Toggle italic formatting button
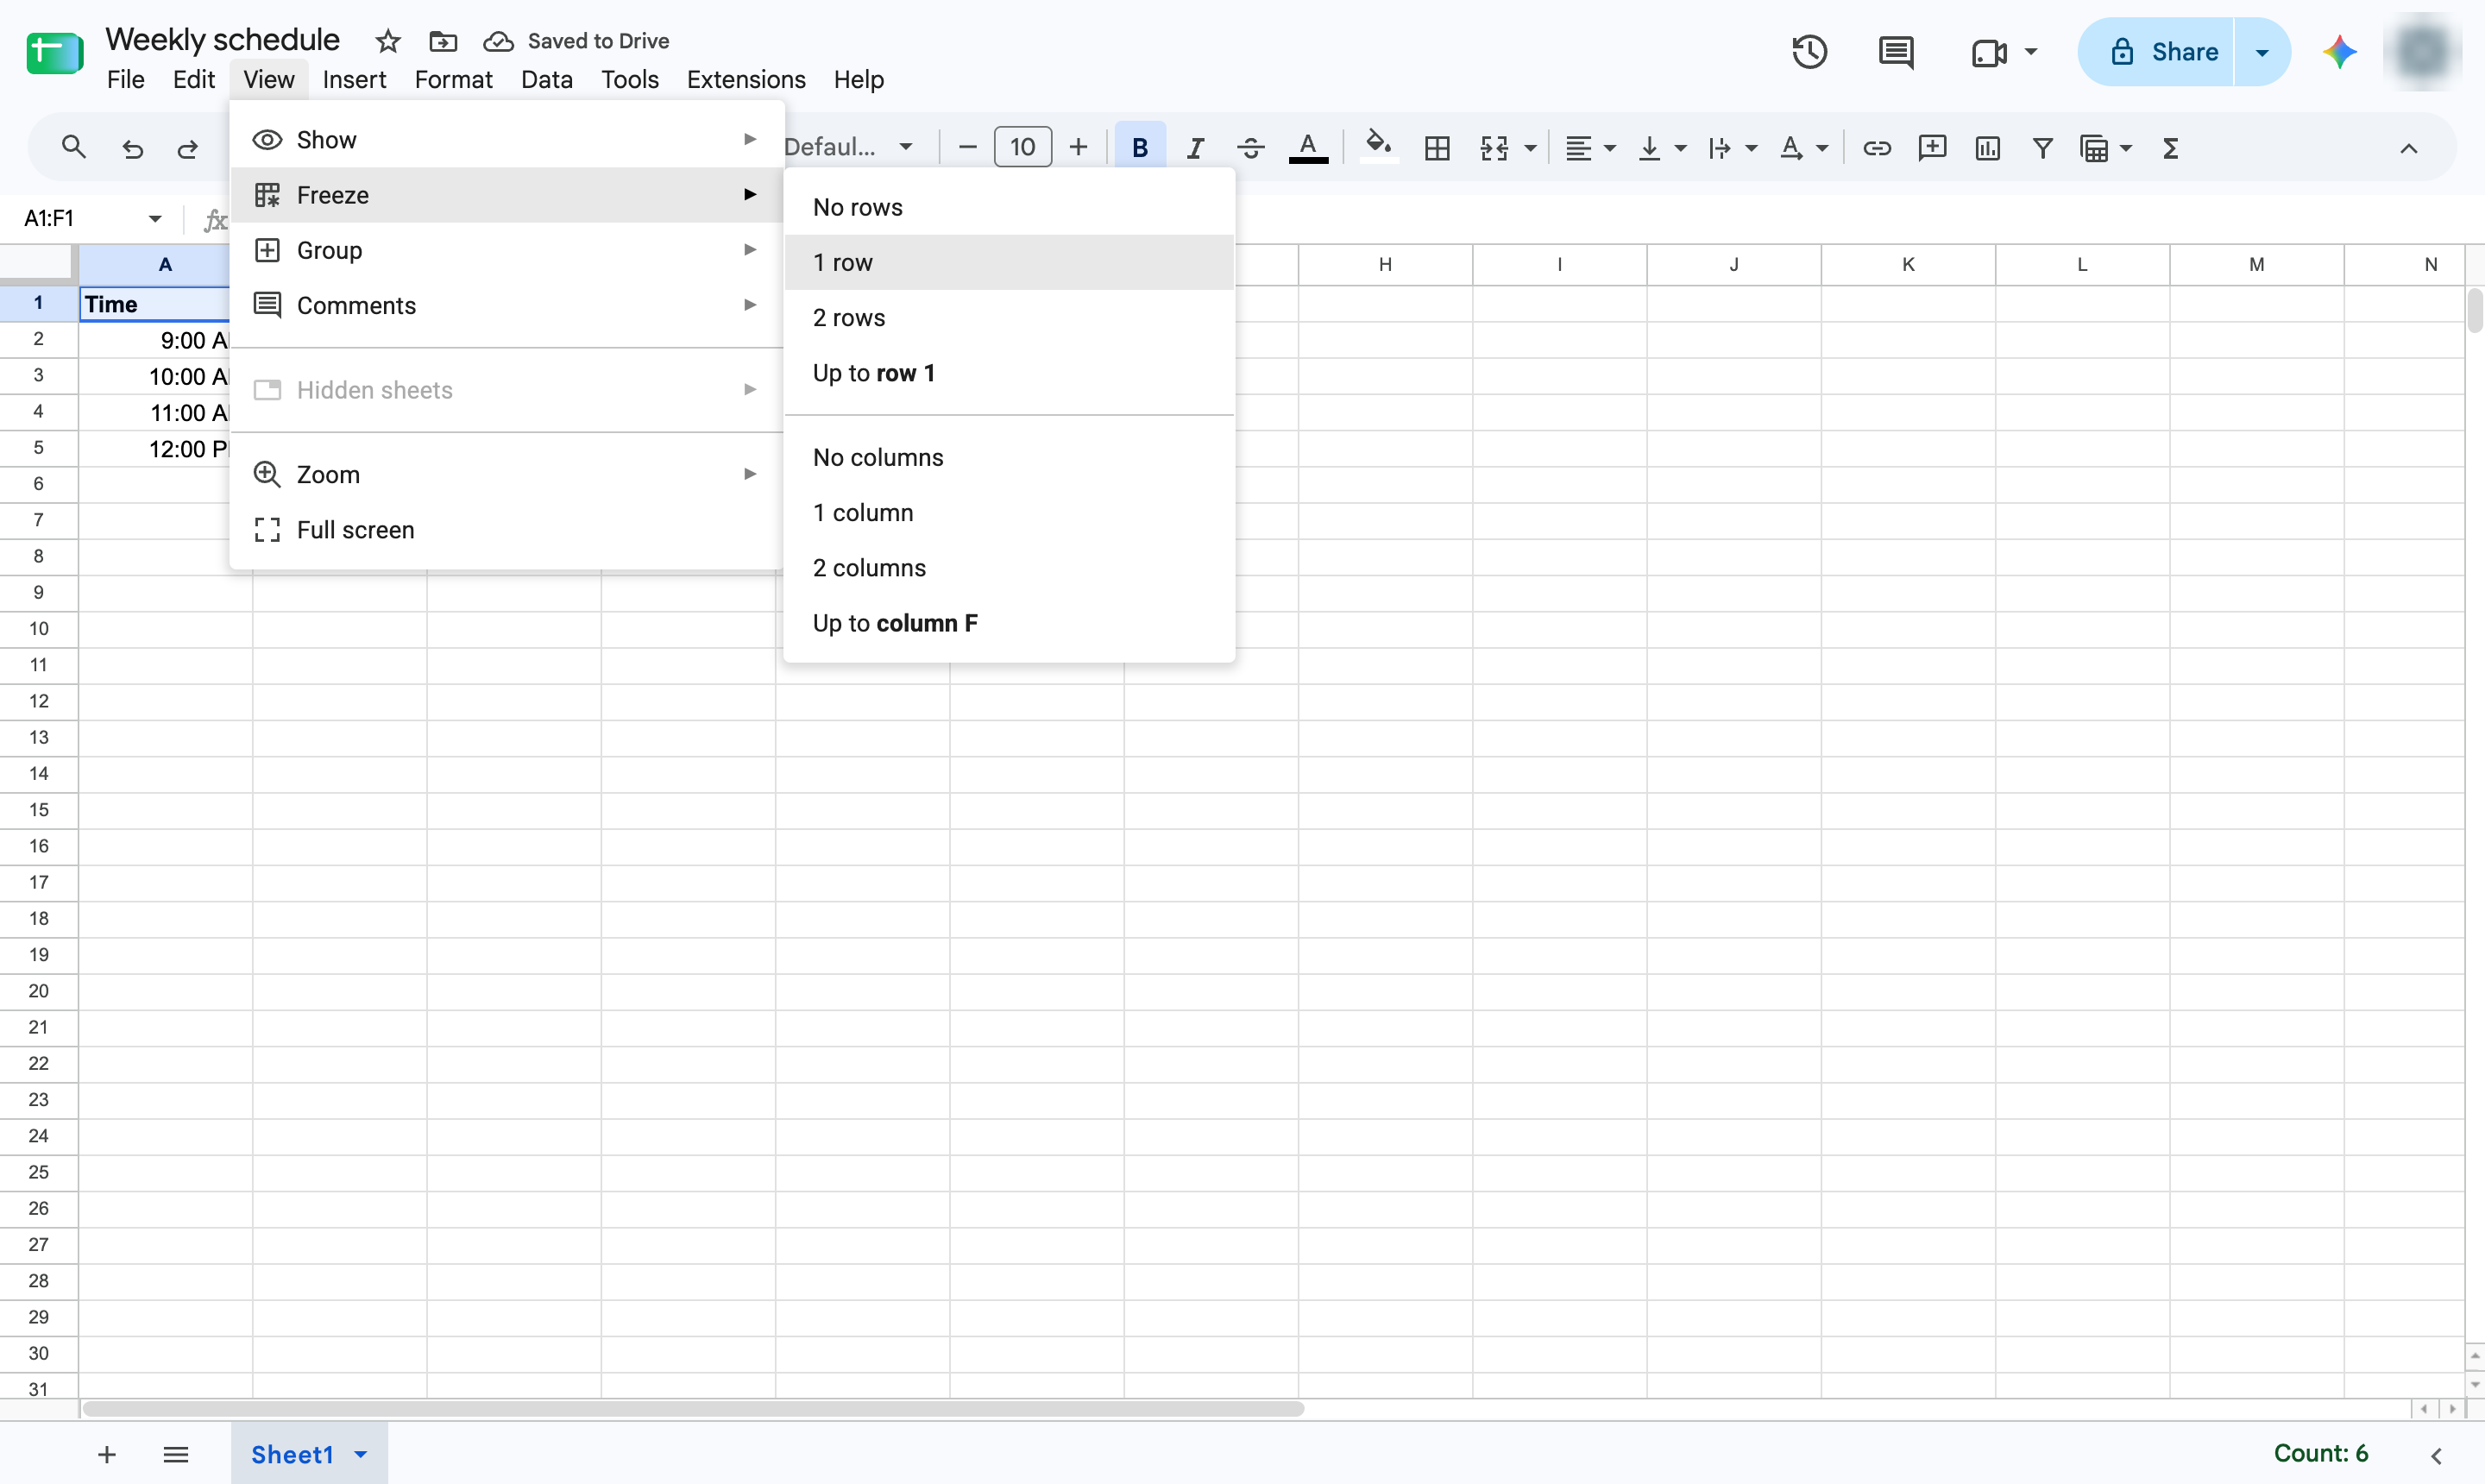 (1195, 148)
